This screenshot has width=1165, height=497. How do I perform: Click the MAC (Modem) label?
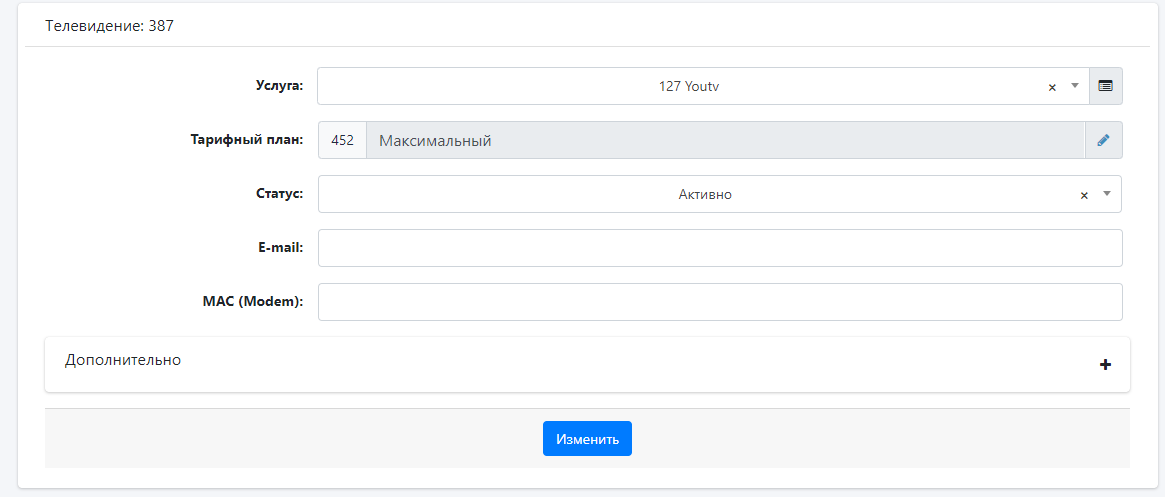(x=253, y=302)
